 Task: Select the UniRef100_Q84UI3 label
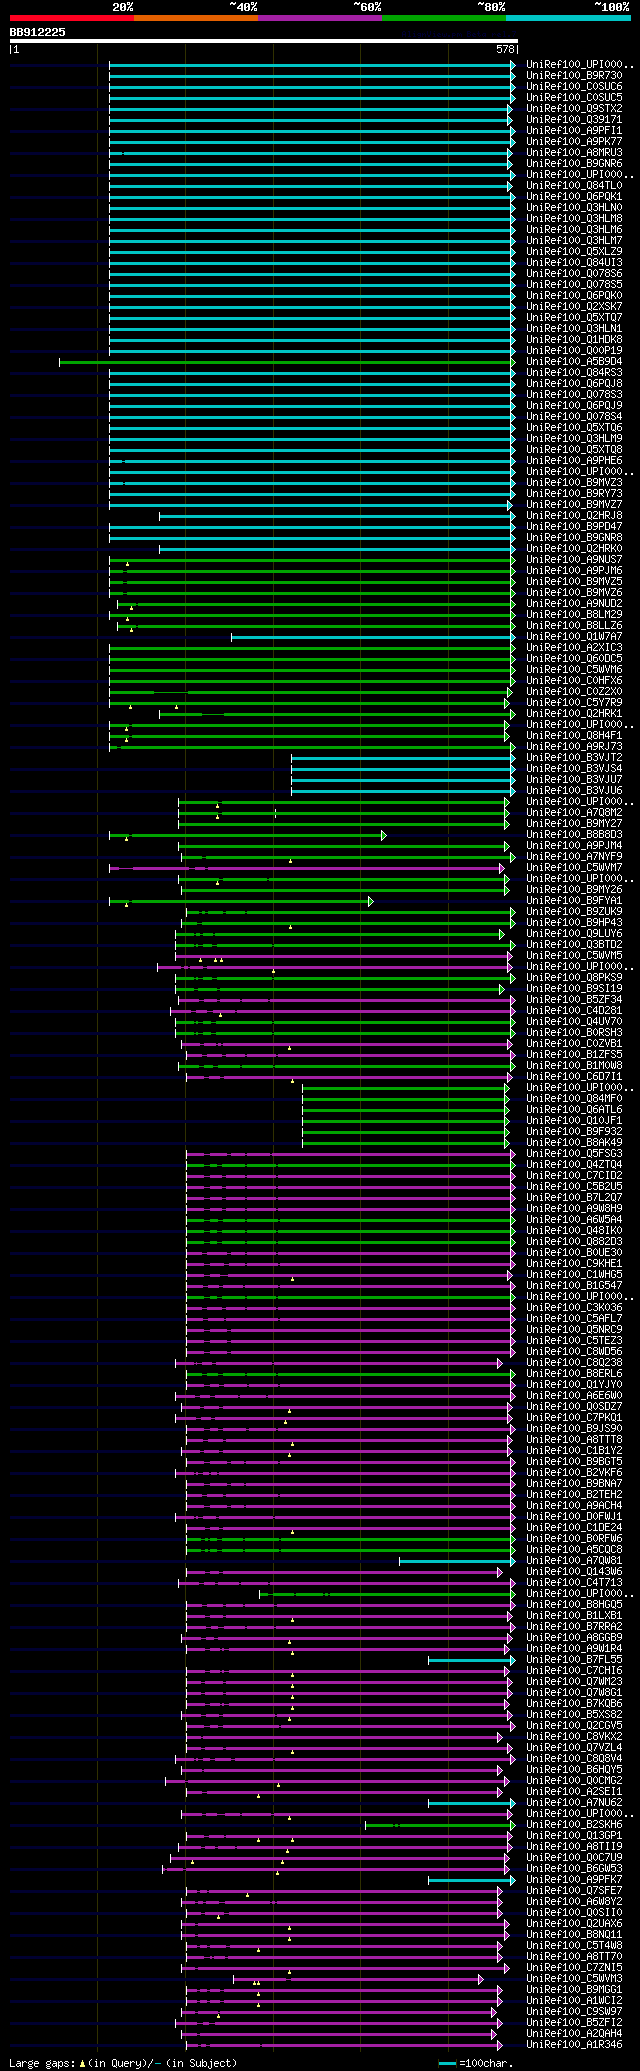tap(574, 262)
